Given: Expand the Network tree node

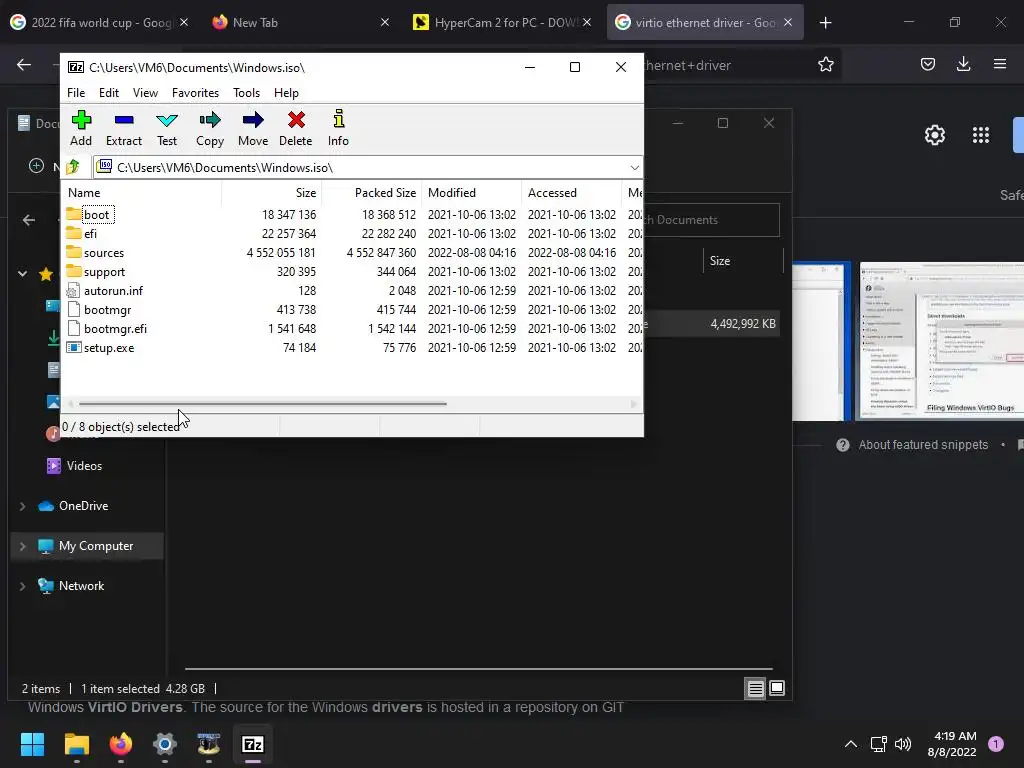Looking at the screenshot, I should [22, 586].
